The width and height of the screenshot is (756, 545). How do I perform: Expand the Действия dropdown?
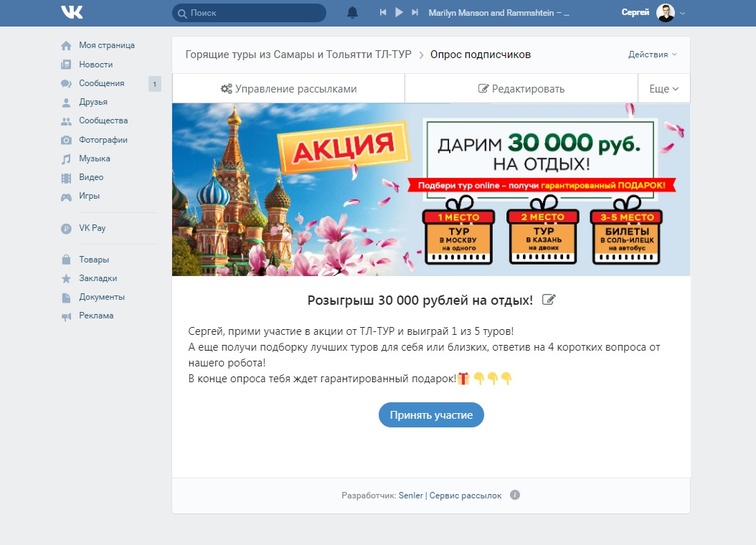coord(652,54)
